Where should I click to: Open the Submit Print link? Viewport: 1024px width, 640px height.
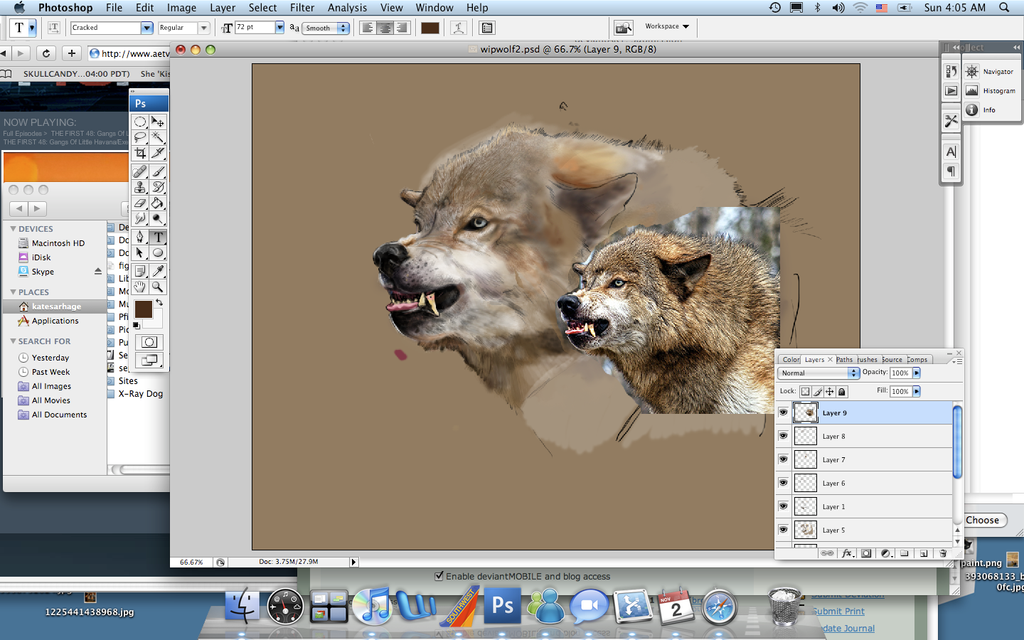pyautogui.click(x=839, y=611)
